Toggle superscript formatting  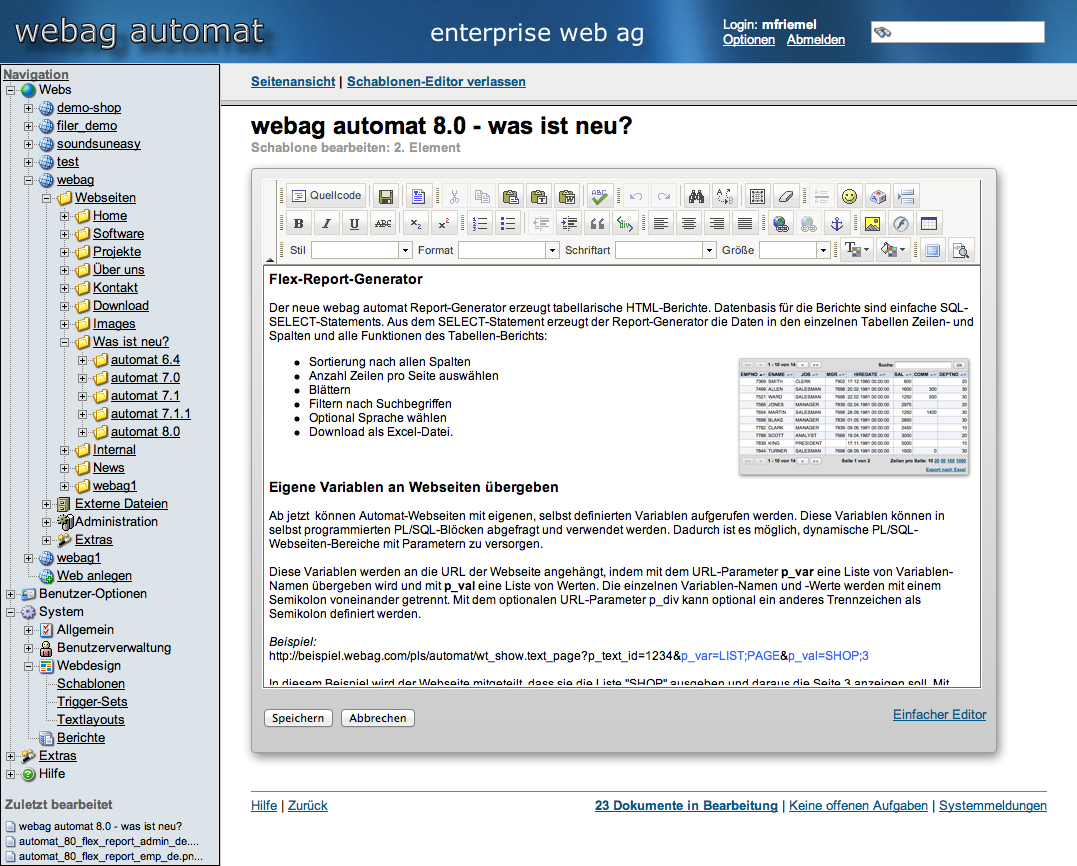(444, 223)
